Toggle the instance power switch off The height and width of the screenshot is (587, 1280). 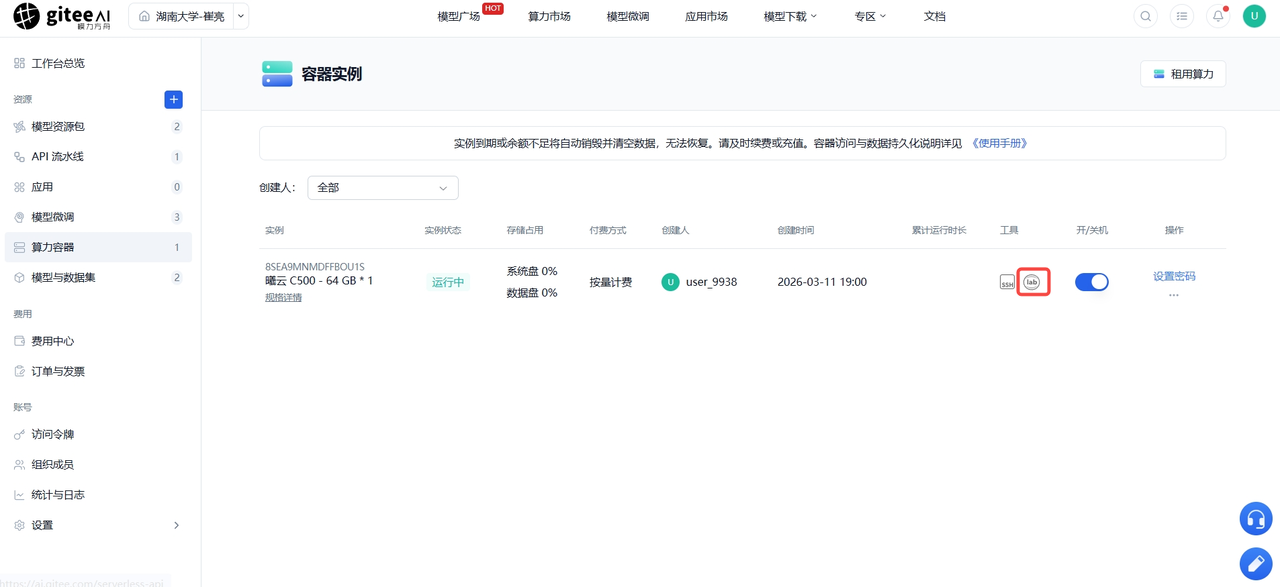click(1092, 282)
